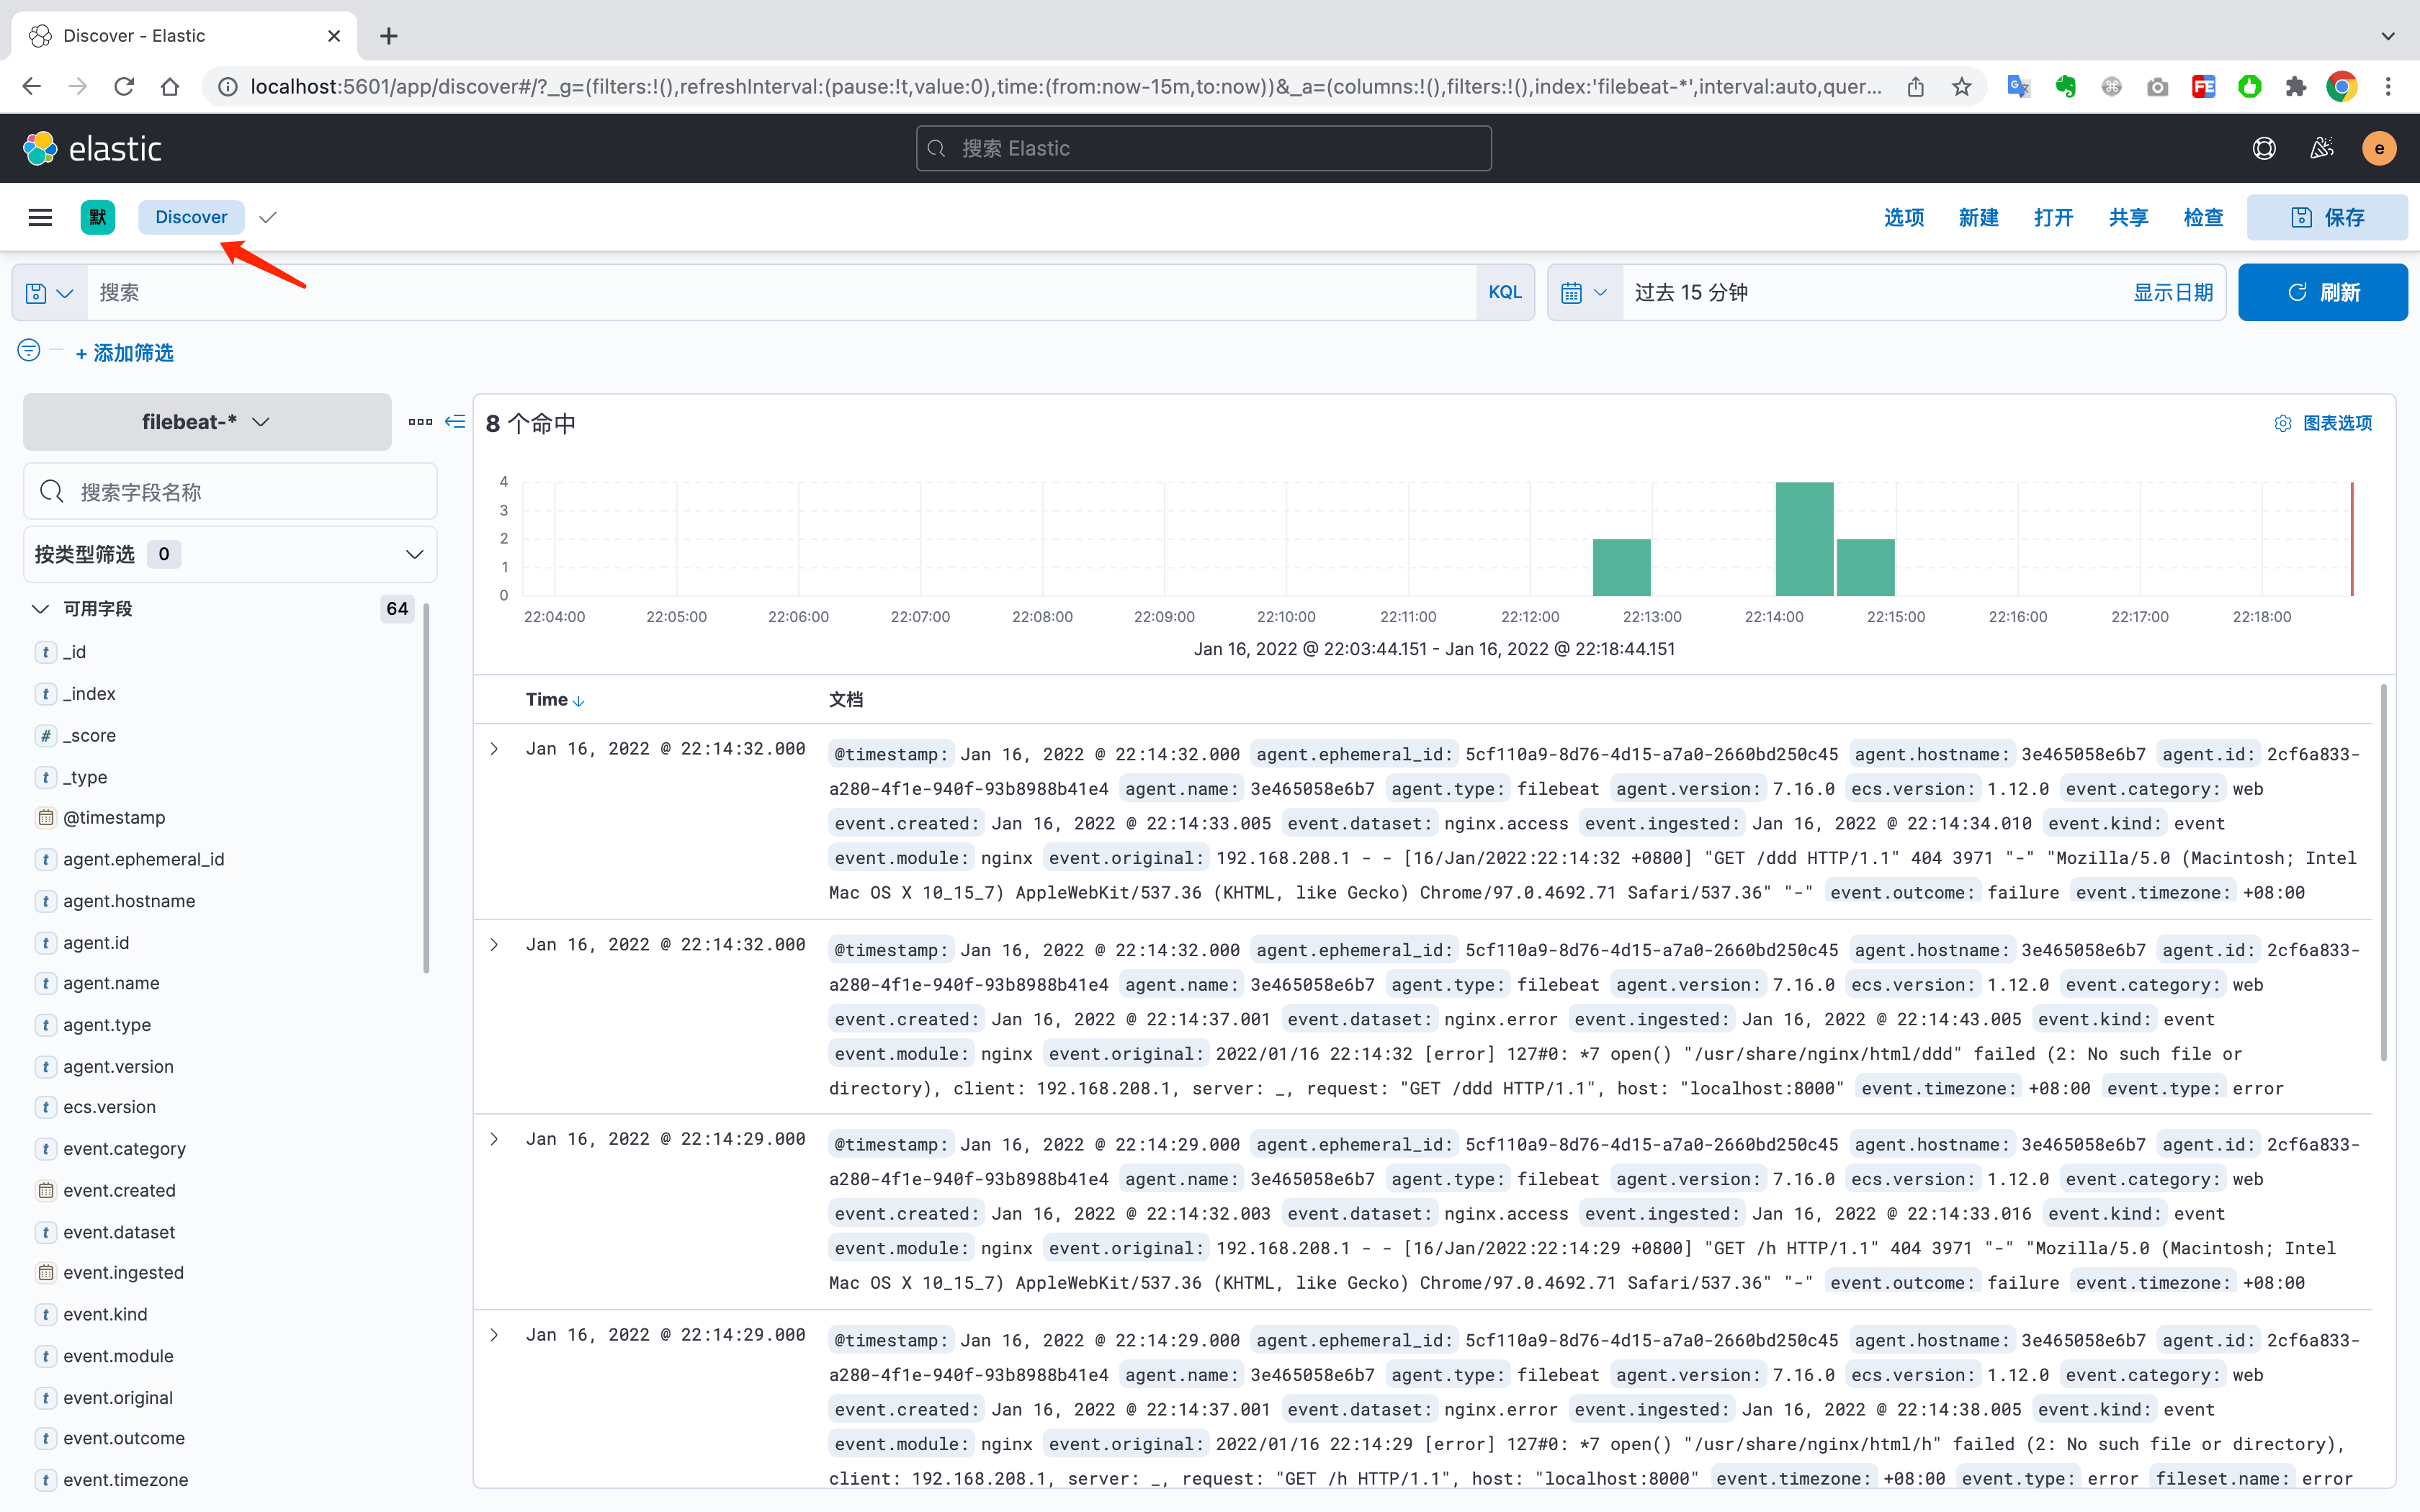Click the Time column sort arrow

pyautogui.click(x=579, y=701)
